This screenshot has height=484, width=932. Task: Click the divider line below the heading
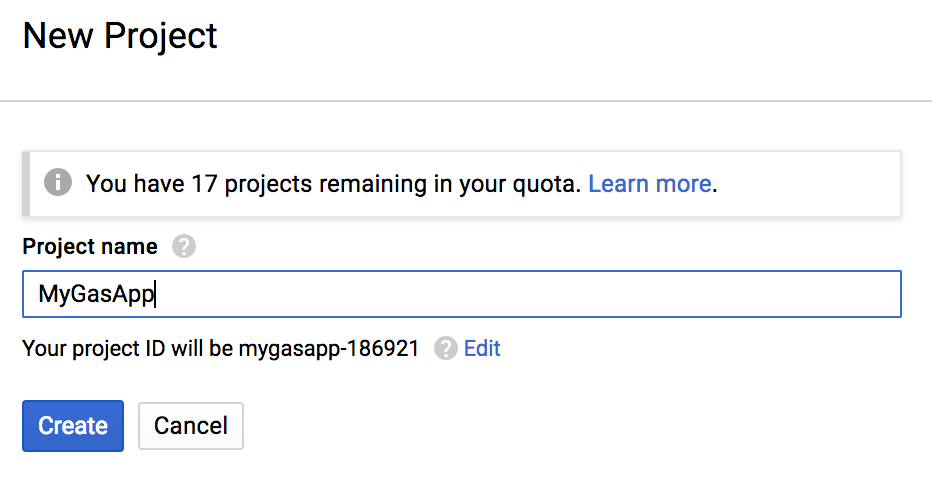[466, 101]
